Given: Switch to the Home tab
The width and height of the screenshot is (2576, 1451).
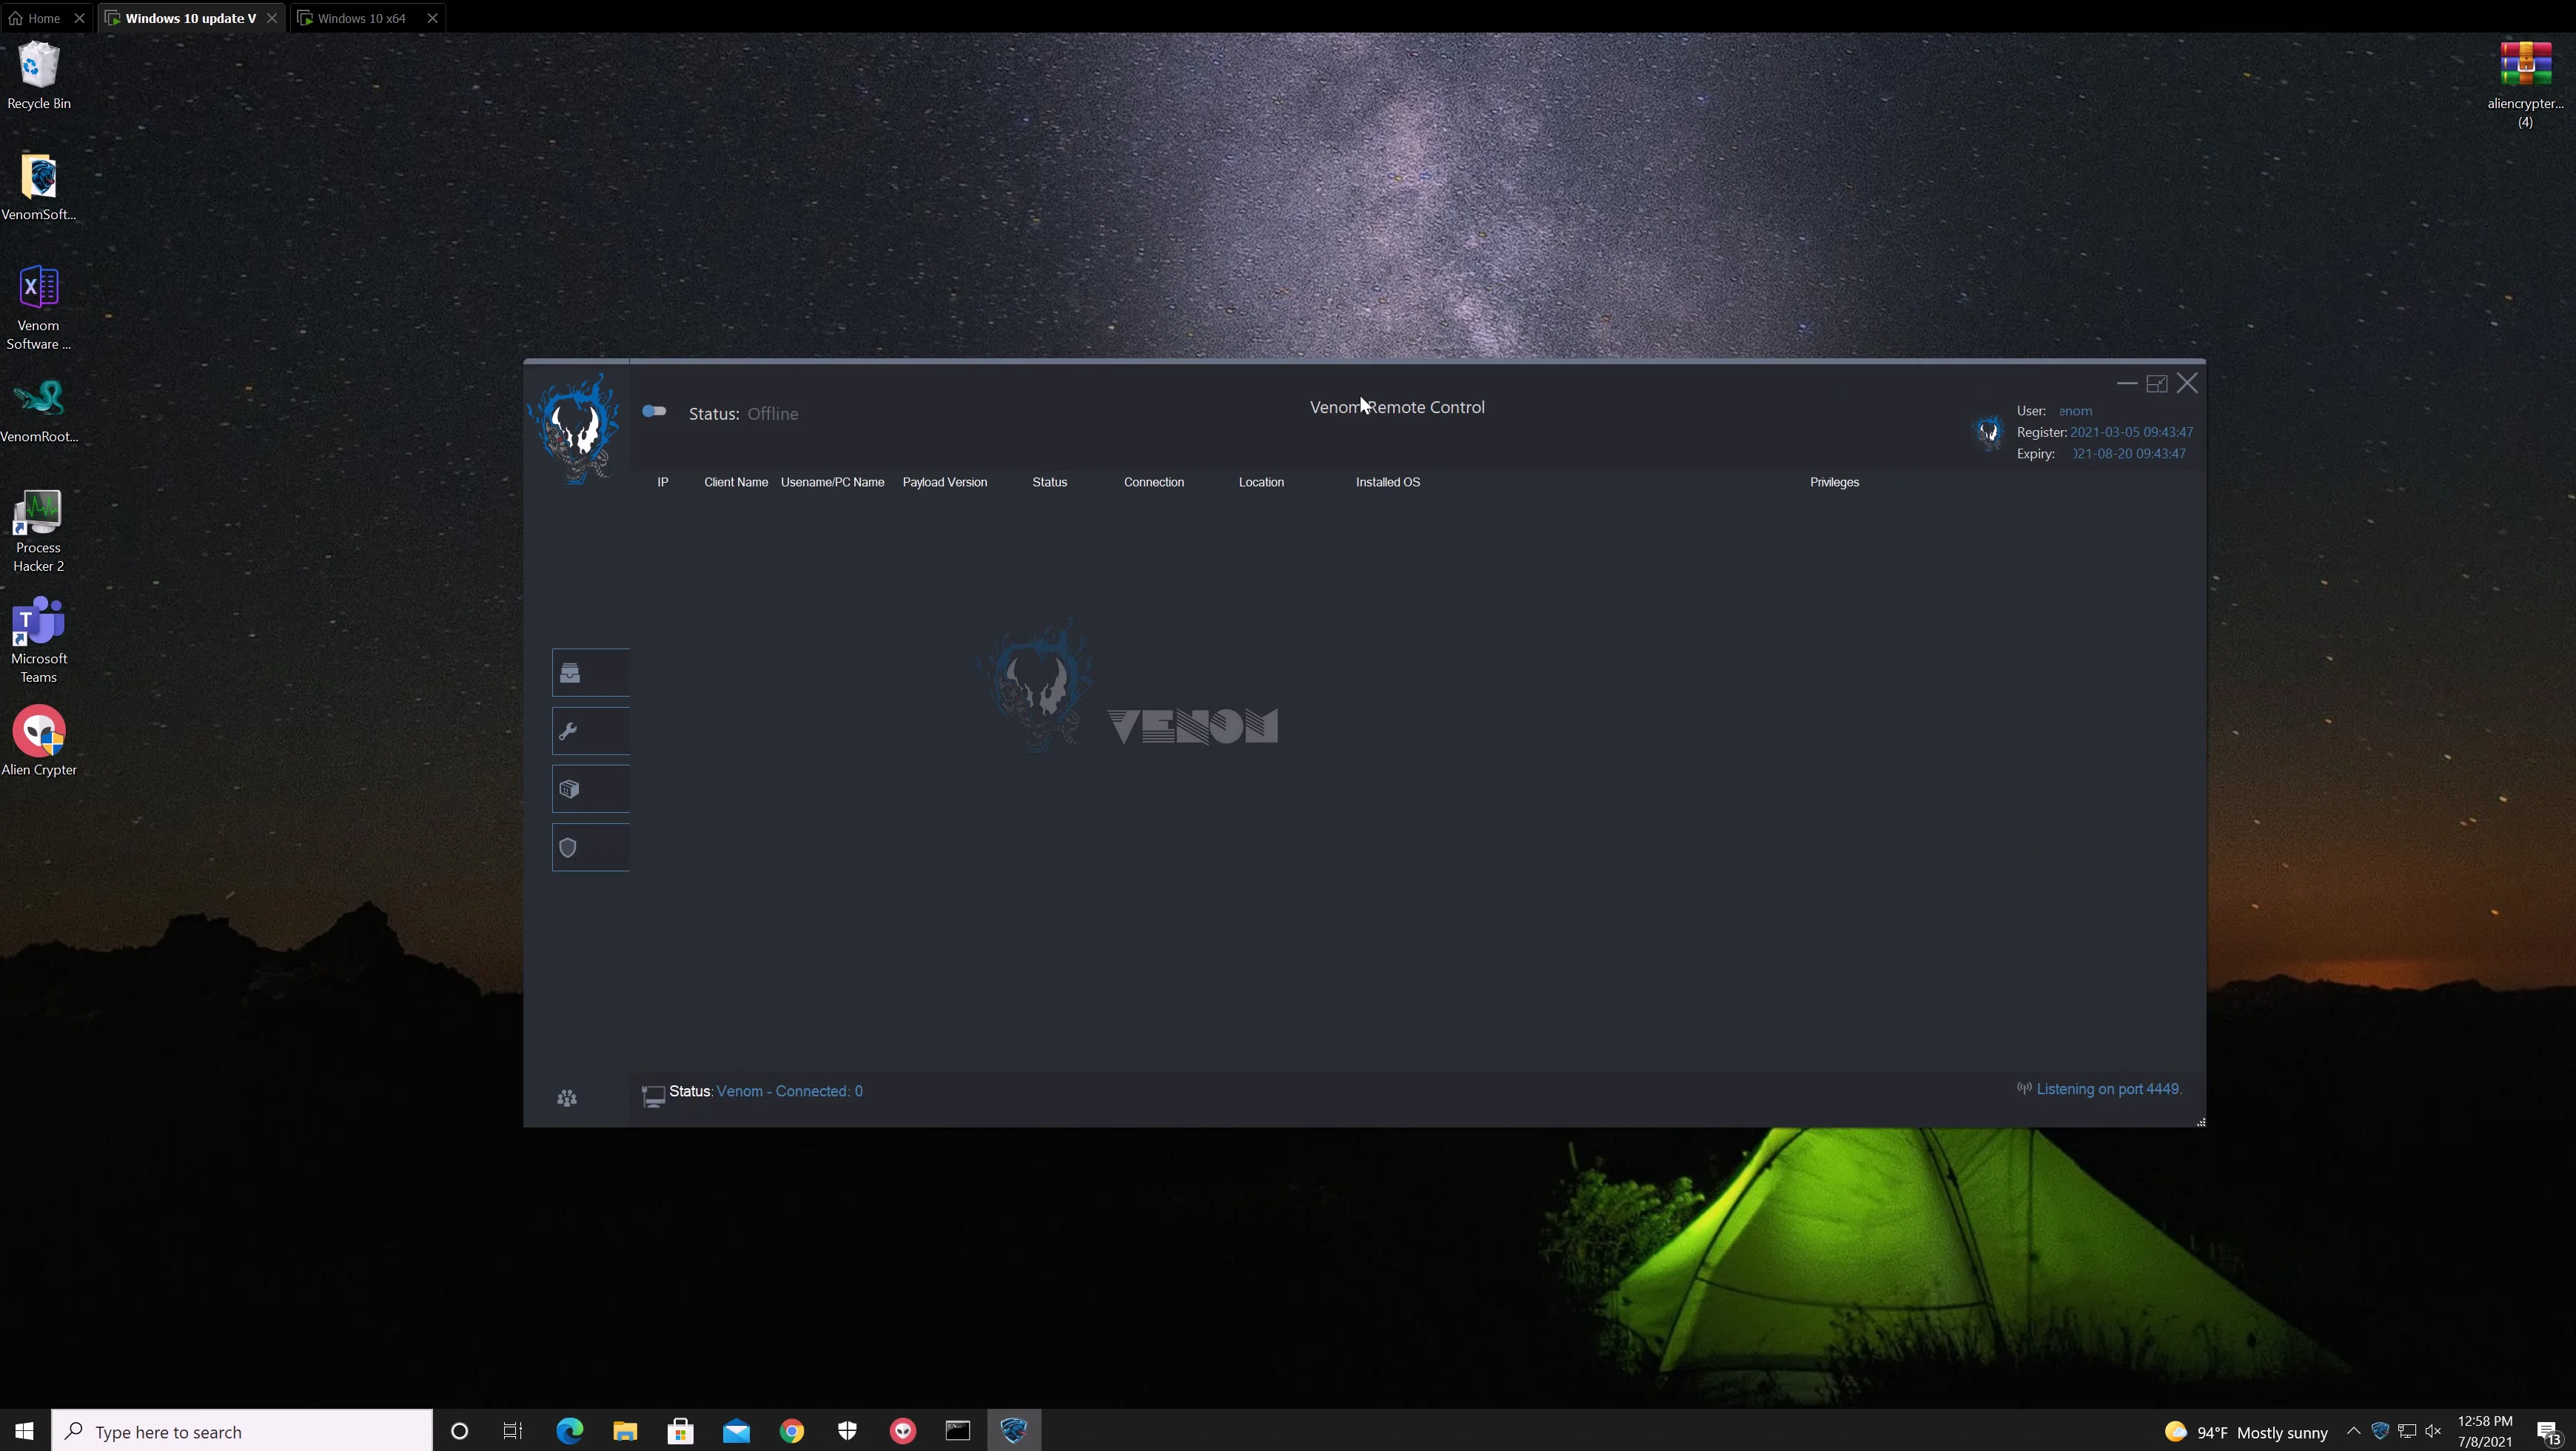Looking at the screenshot, I should click(x=43, y=18).
